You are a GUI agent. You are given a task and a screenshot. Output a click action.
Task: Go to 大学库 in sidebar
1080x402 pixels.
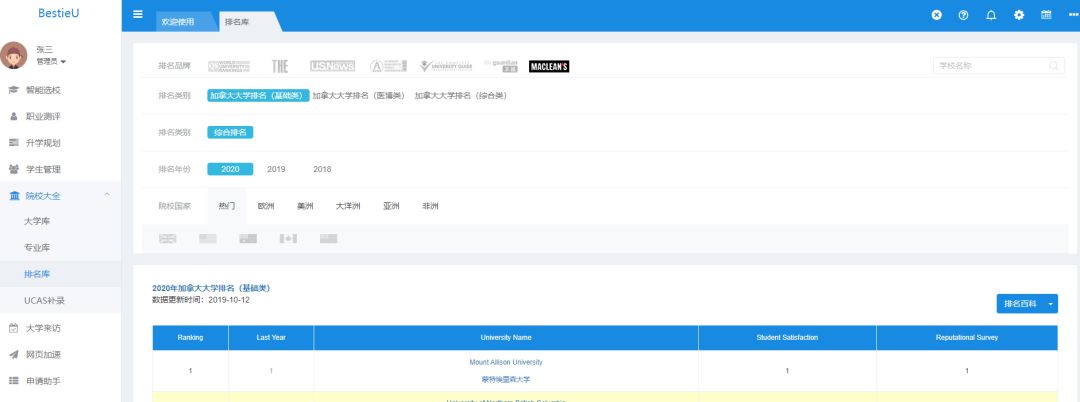click(x=37, y=221)
